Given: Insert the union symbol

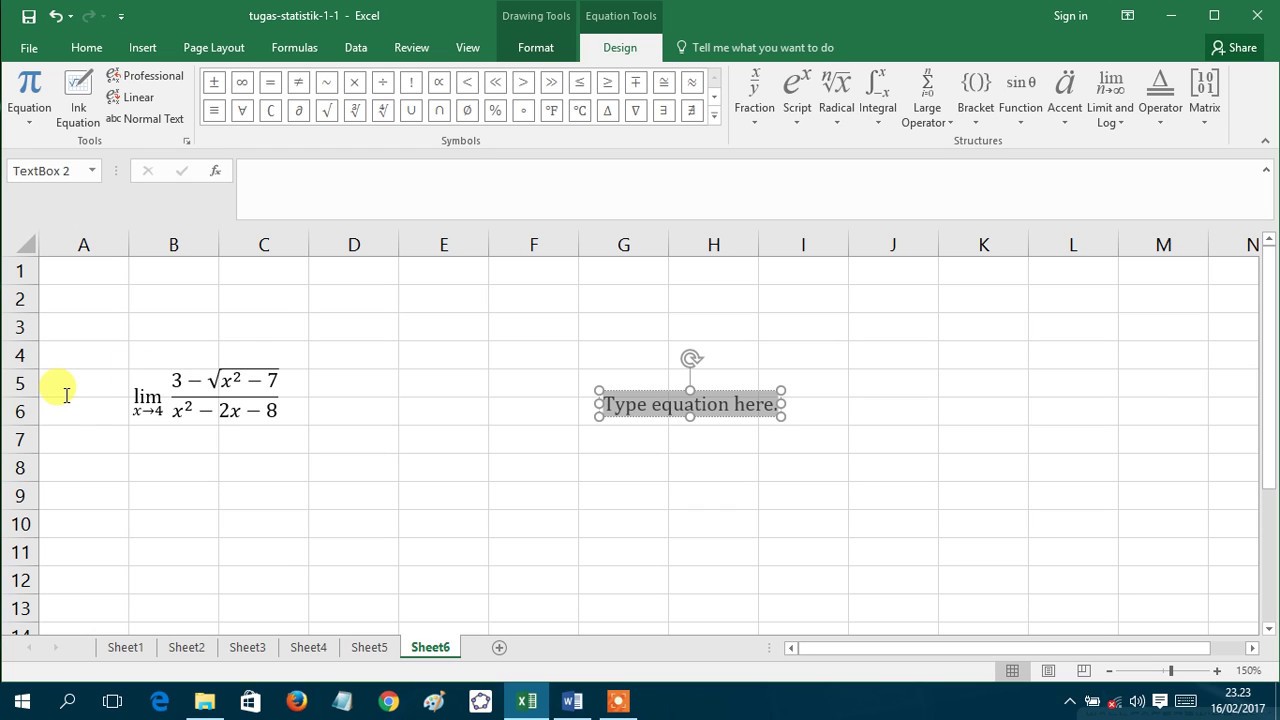Looking at the screenshot, I should (x=410, y=111).
